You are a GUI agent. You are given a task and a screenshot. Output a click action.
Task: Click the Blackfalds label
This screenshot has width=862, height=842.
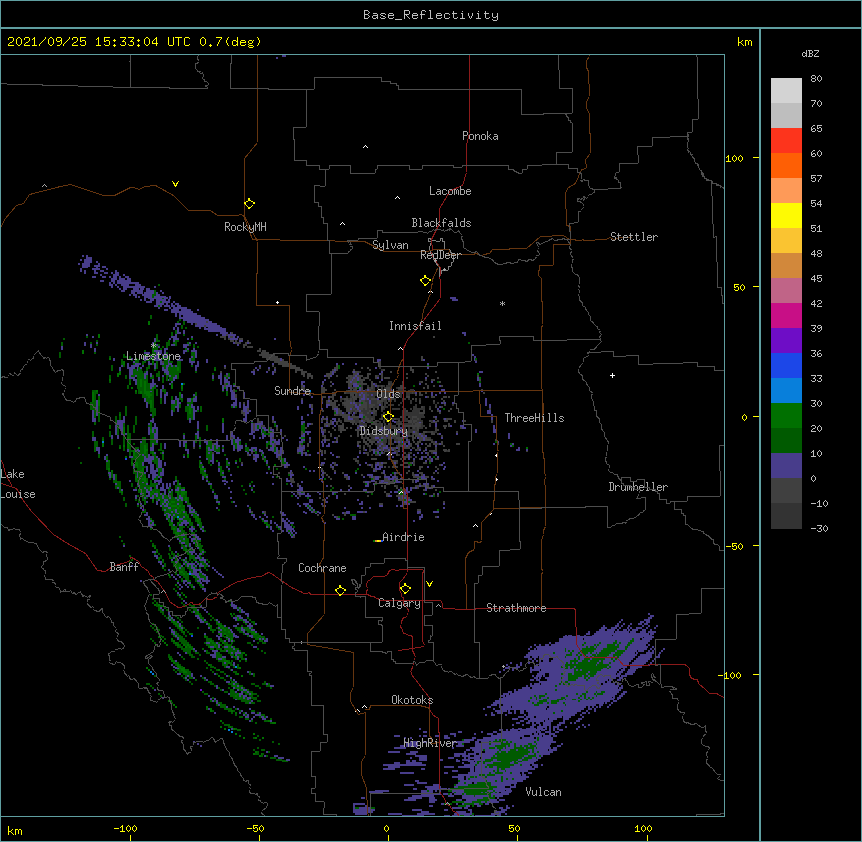point(441,223)
